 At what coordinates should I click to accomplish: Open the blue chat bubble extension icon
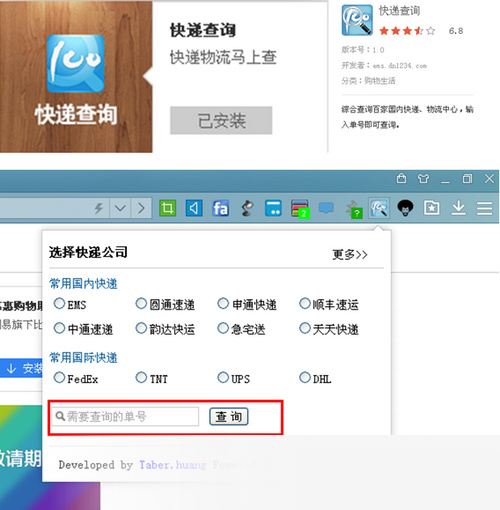point(326,208)
